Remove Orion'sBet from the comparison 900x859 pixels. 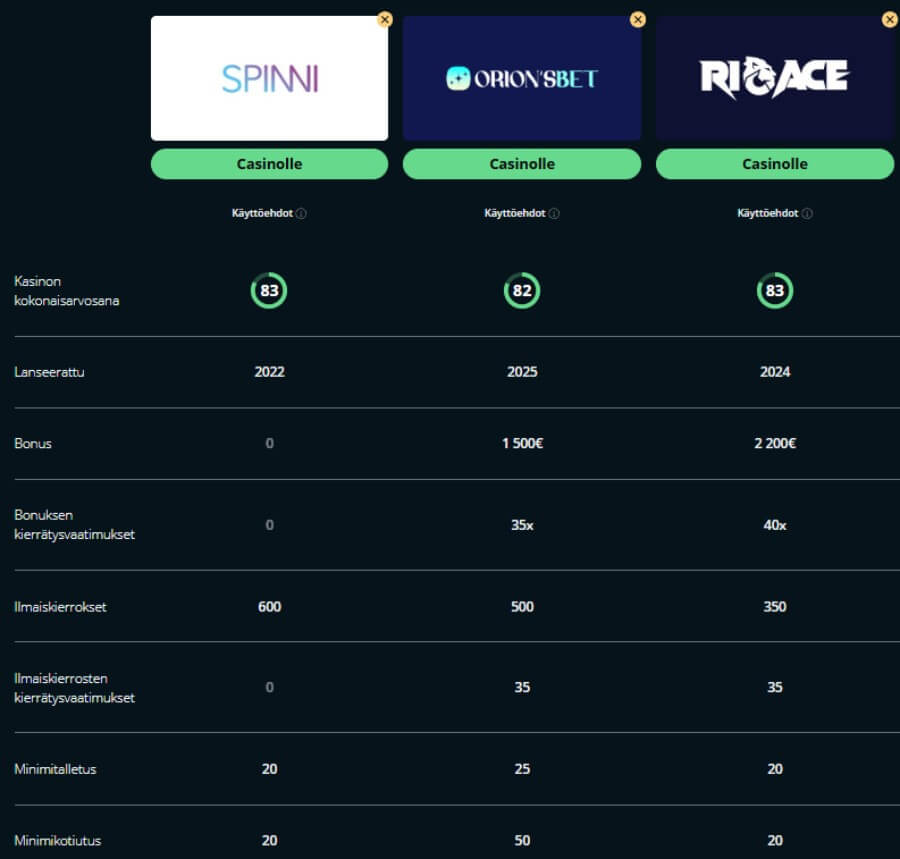637,20
